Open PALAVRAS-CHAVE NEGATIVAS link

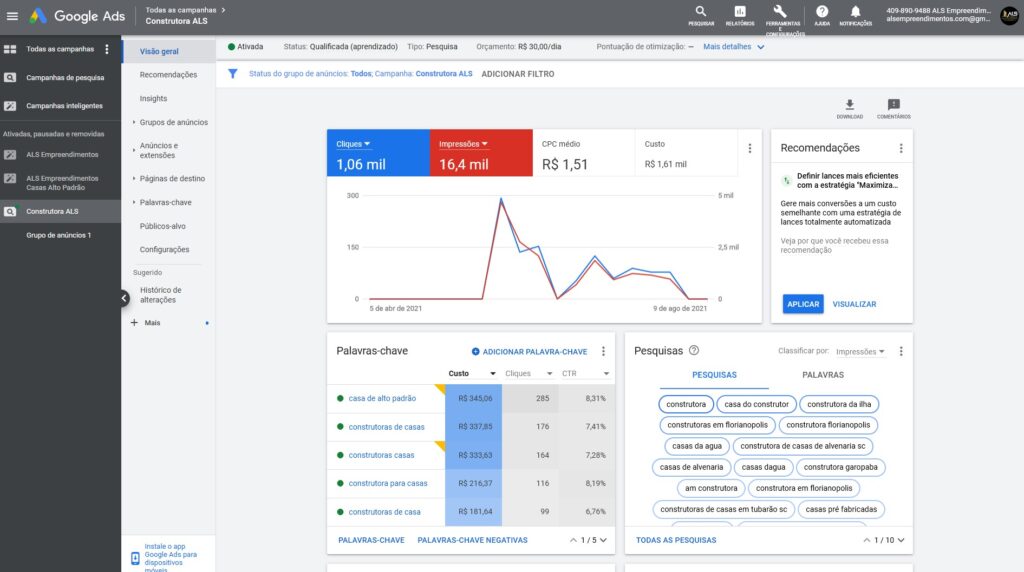(472, 540)
